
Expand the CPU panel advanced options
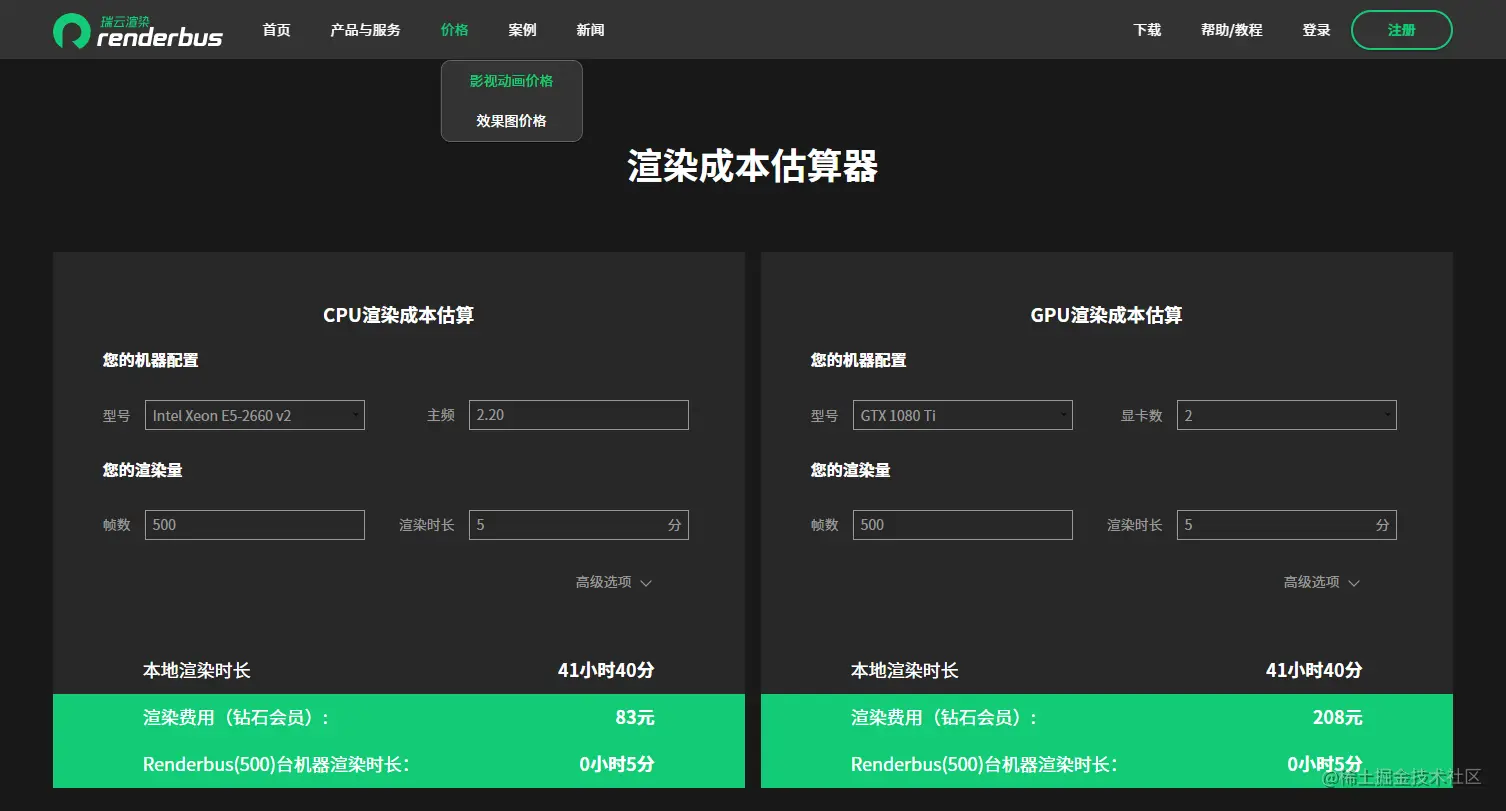tap(611, 581)
